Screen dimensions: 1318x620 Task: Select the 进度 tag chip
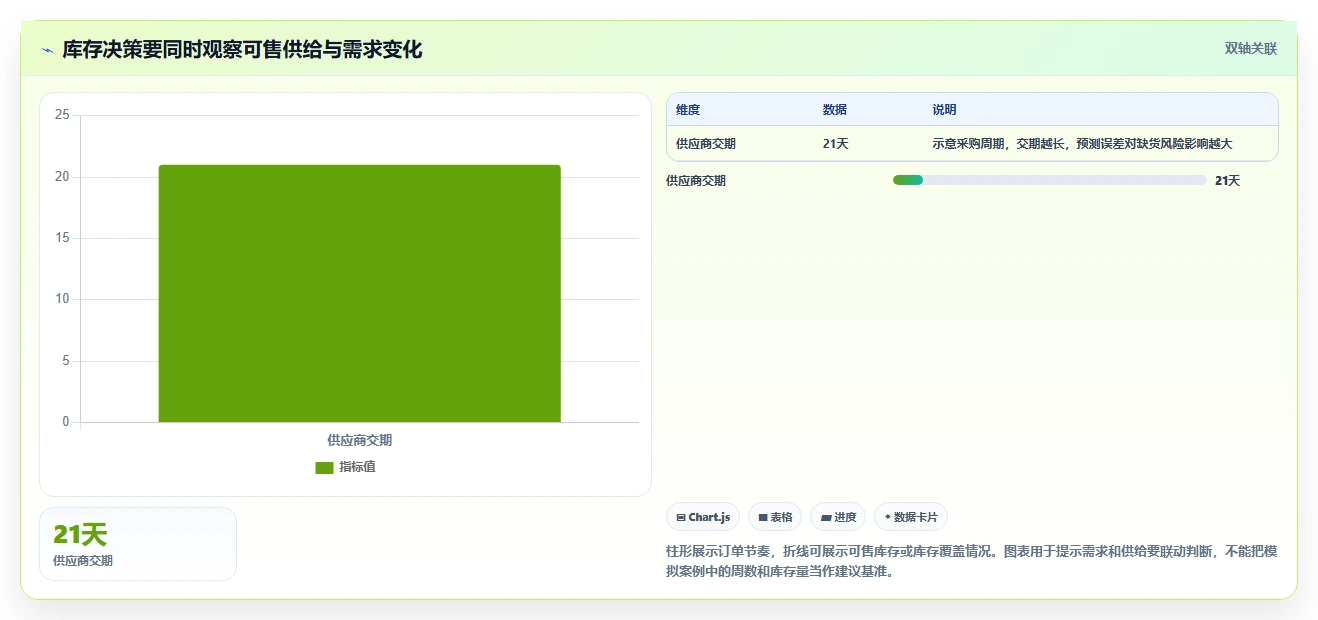pyautogui.click(x=838, y=517)
